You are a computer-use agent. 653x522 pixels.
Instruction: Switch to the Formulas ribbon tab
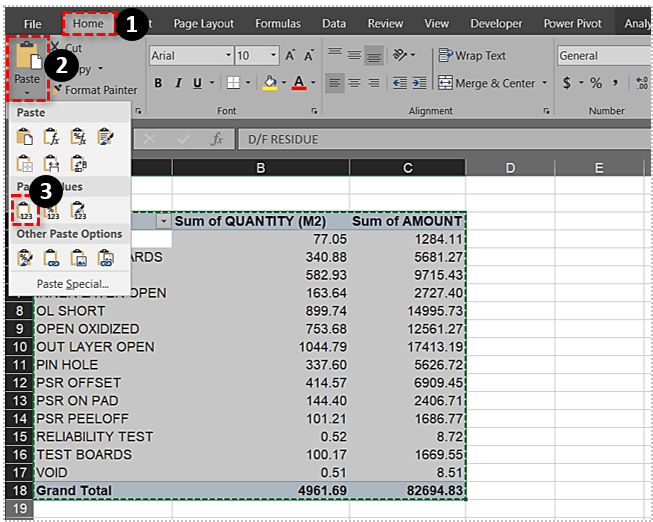pyautogui.click(x=277, y=23)
